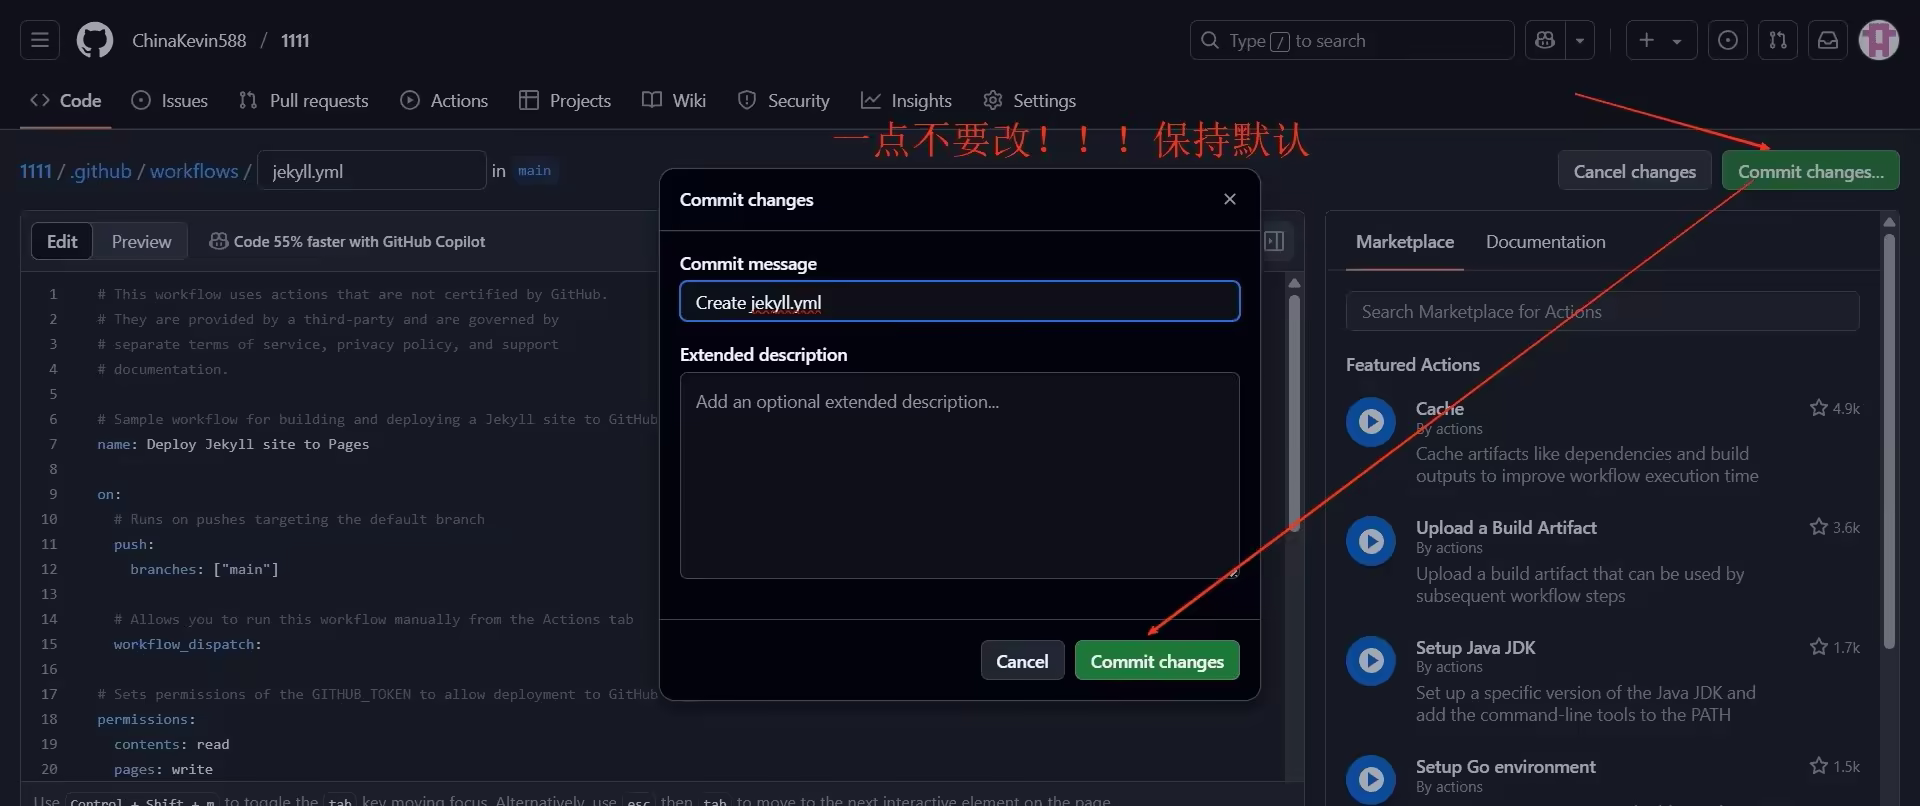This screenshot has height=806, width=1920.
Task: Open the create new plus menu
Action: (x=1661, y=40)
